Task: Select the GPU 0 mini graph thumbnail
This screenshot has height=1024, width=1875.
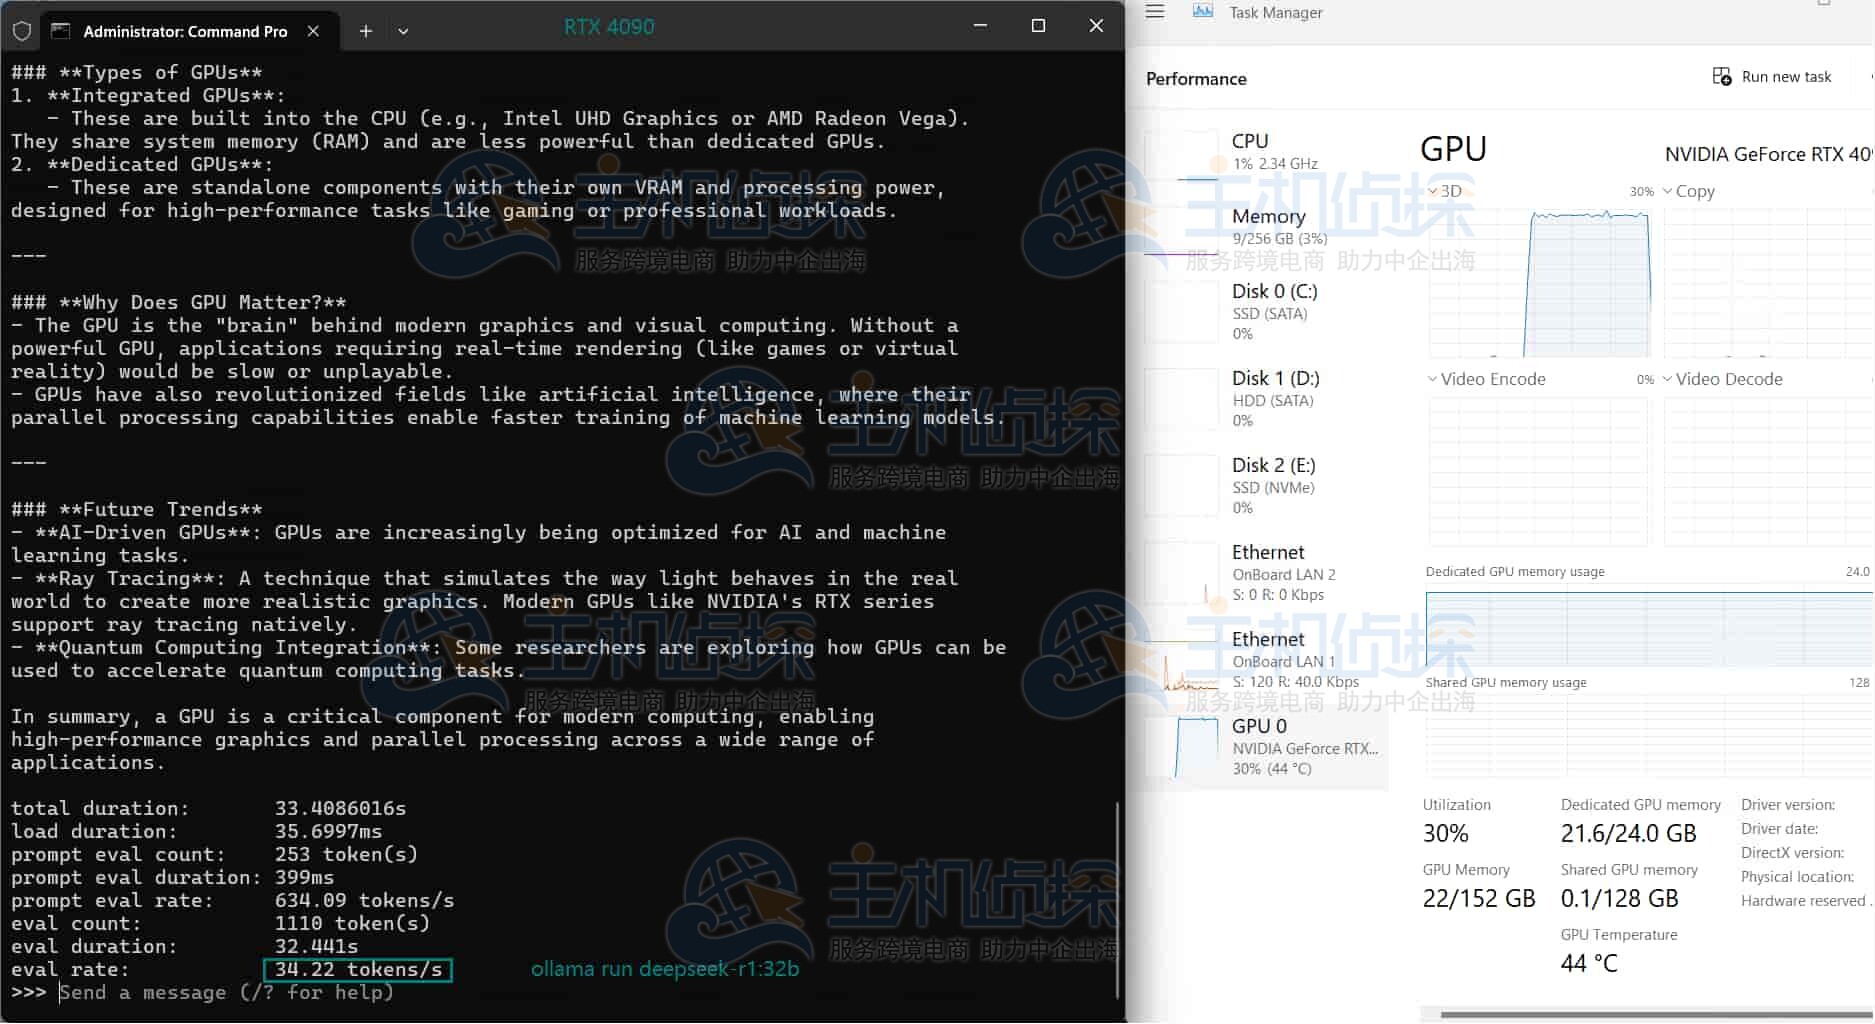Action: (1181, 748)
